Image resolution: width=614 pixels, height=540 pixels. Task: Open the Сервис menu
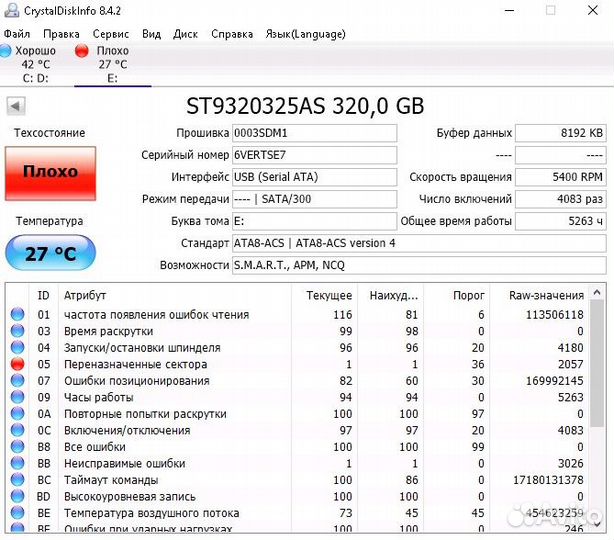pos(111,34)
